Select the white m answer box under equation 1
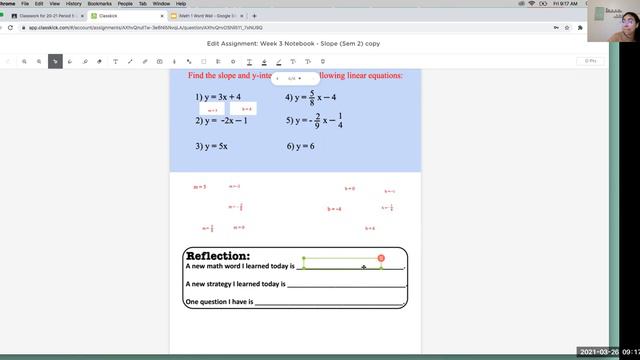This screenshot has width=640, height=360. point(212,109)
